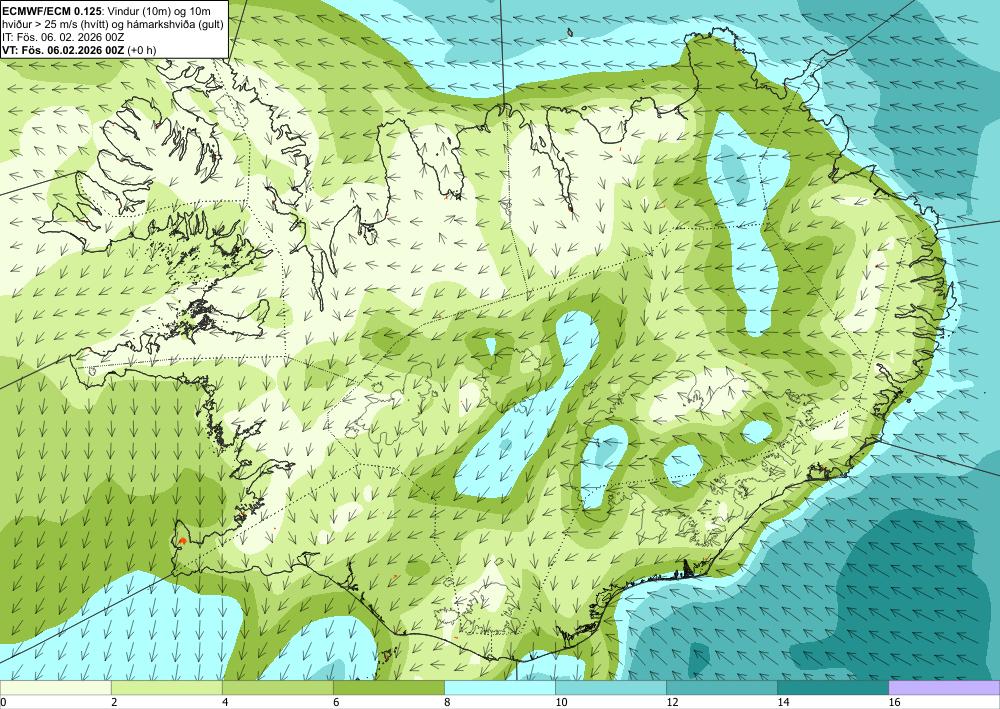Click the 'VT: Fös. 06.02.2026 00Z (+0 h)' line

78,50
